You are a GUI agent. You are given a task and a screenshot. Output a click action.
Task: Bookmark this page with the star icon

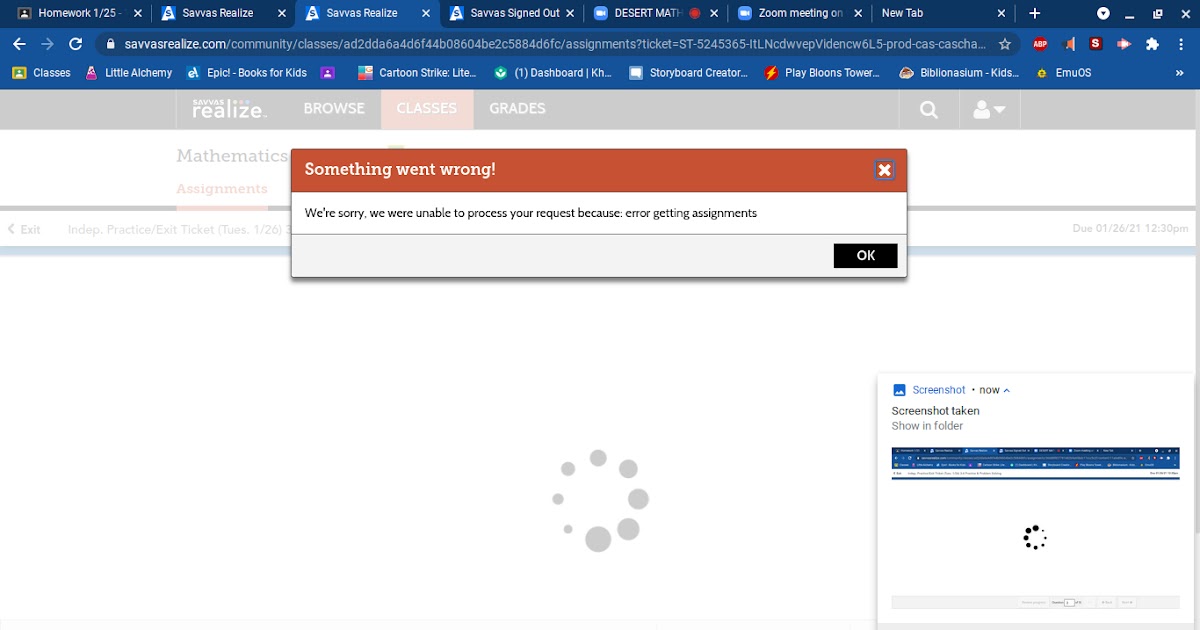tap(1005, 44)
